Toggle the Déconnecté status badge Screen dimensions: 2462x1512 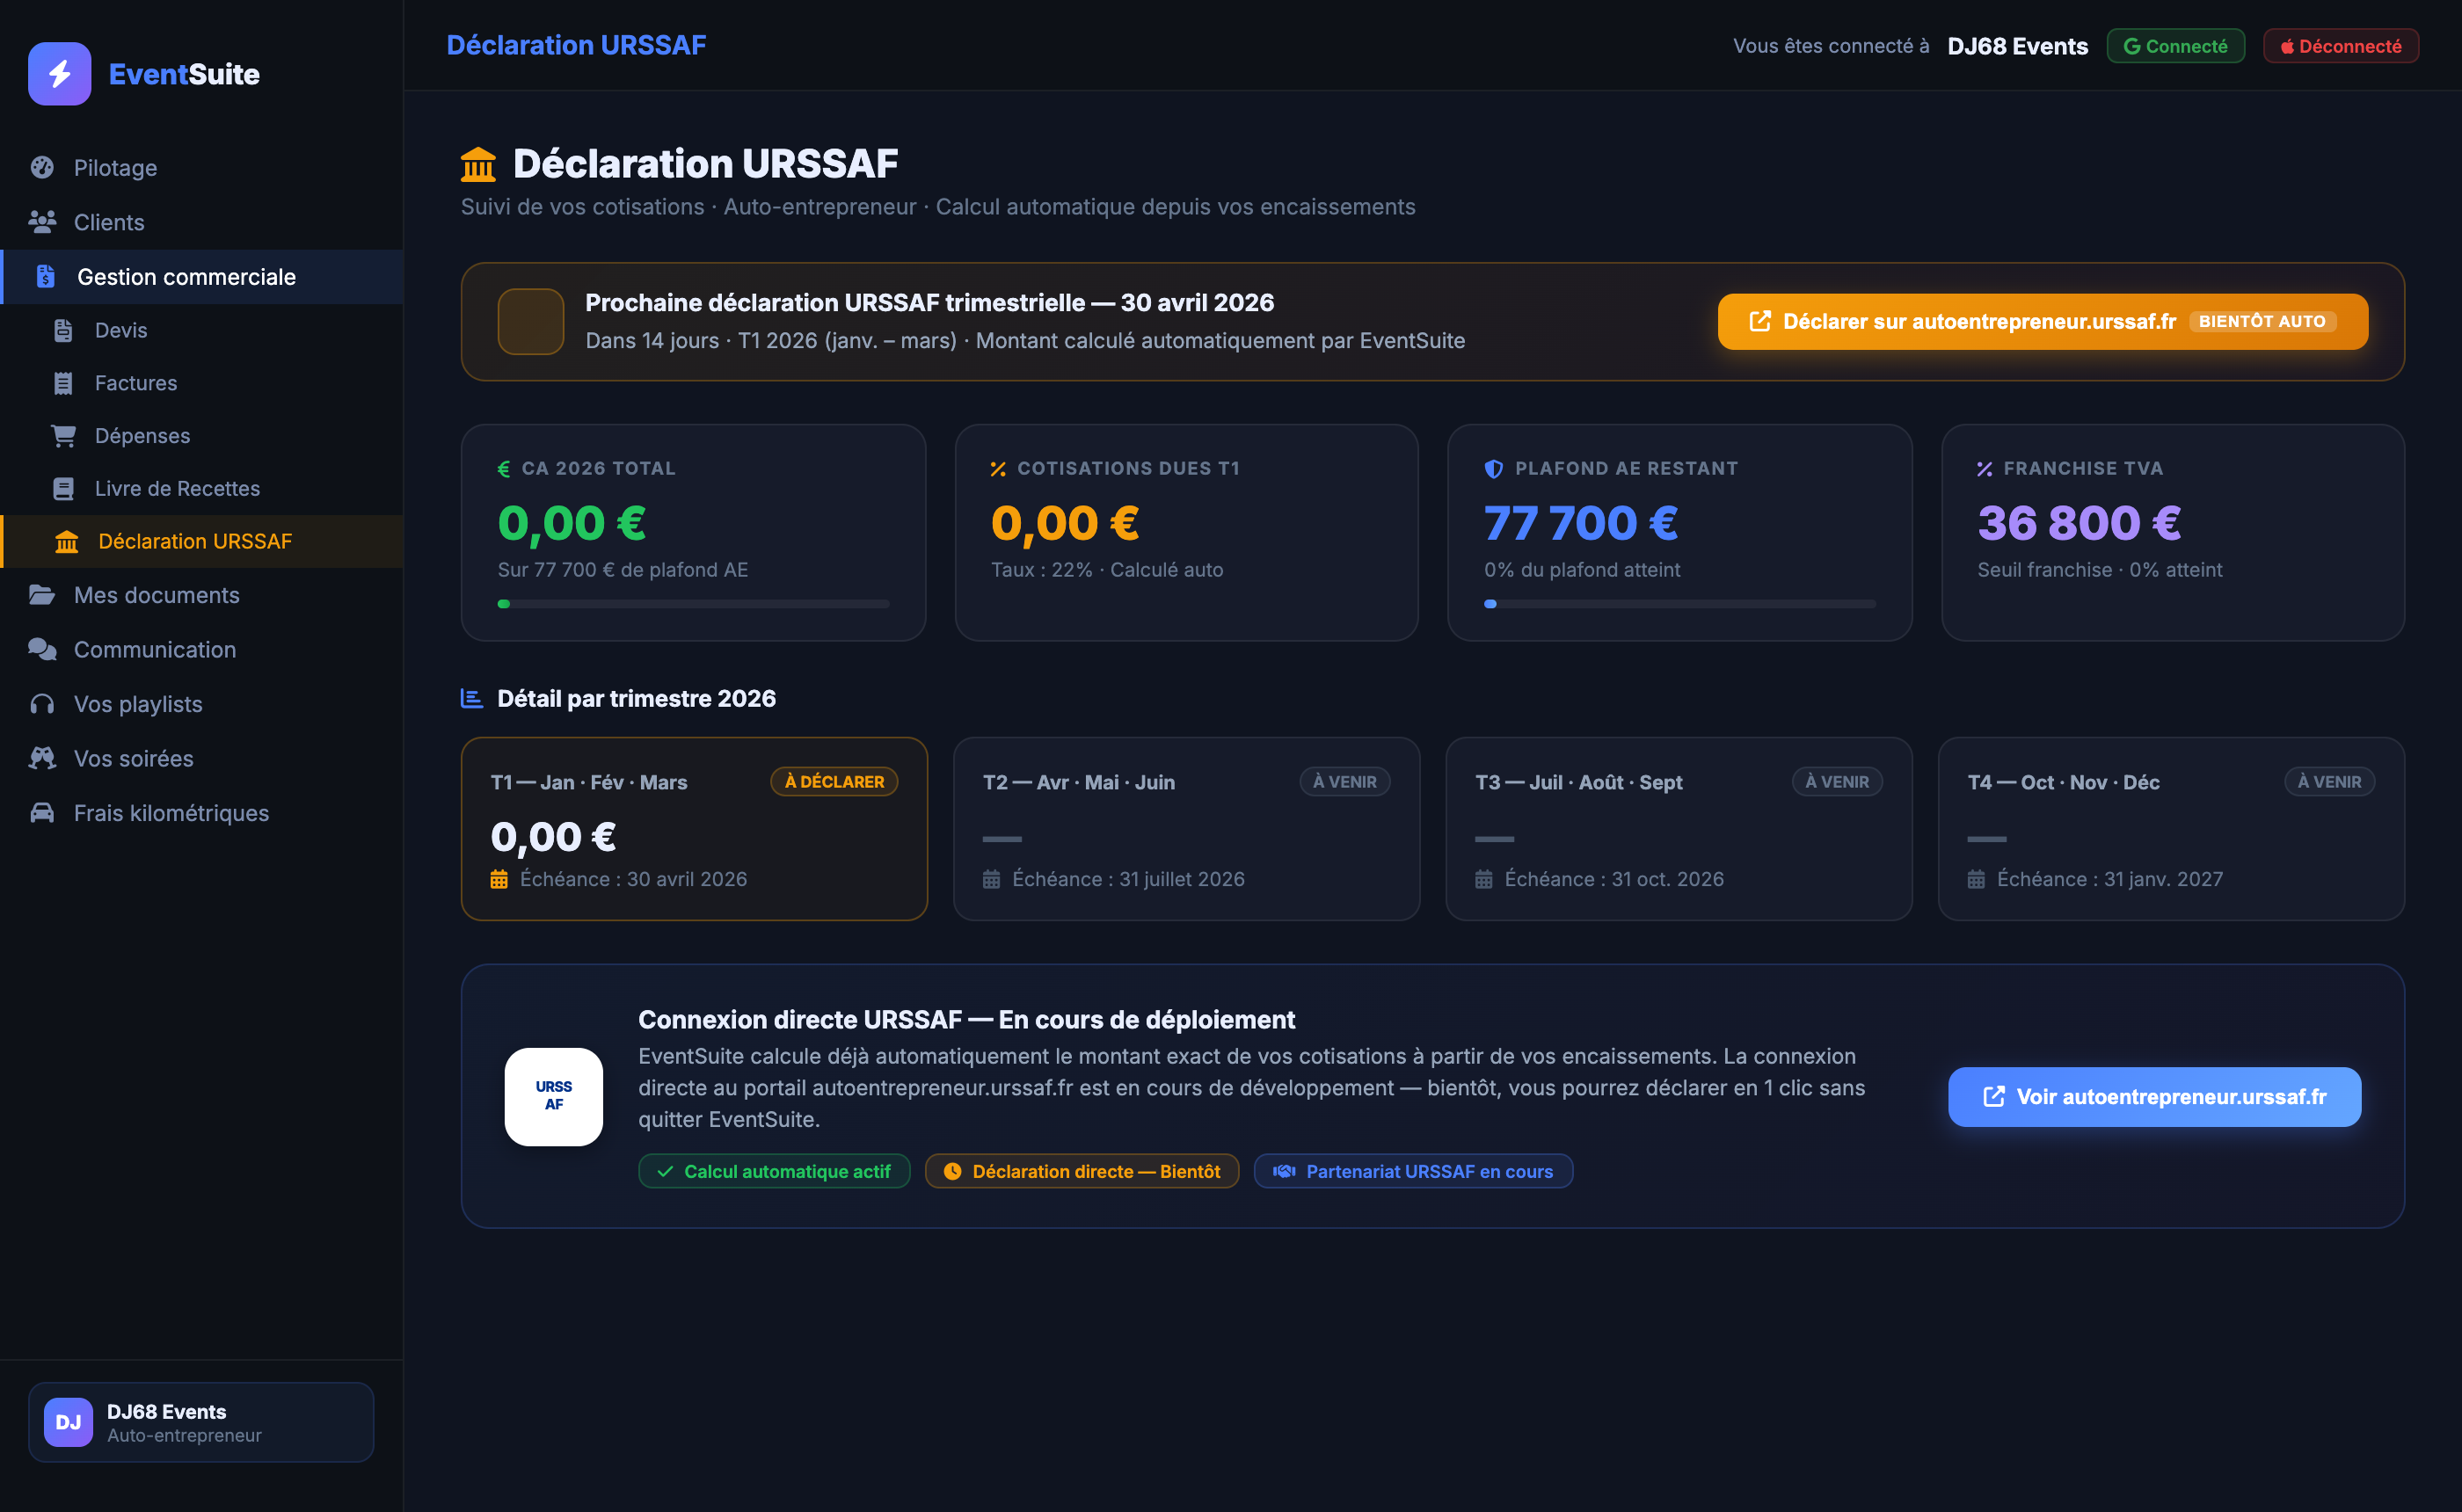(2340, 45)
